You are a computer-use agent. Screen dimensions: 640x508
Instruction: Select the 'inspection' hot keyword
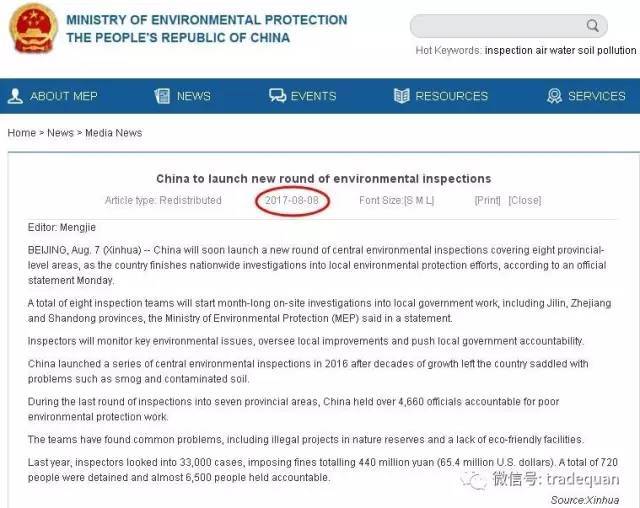click(x=509, y=50)
